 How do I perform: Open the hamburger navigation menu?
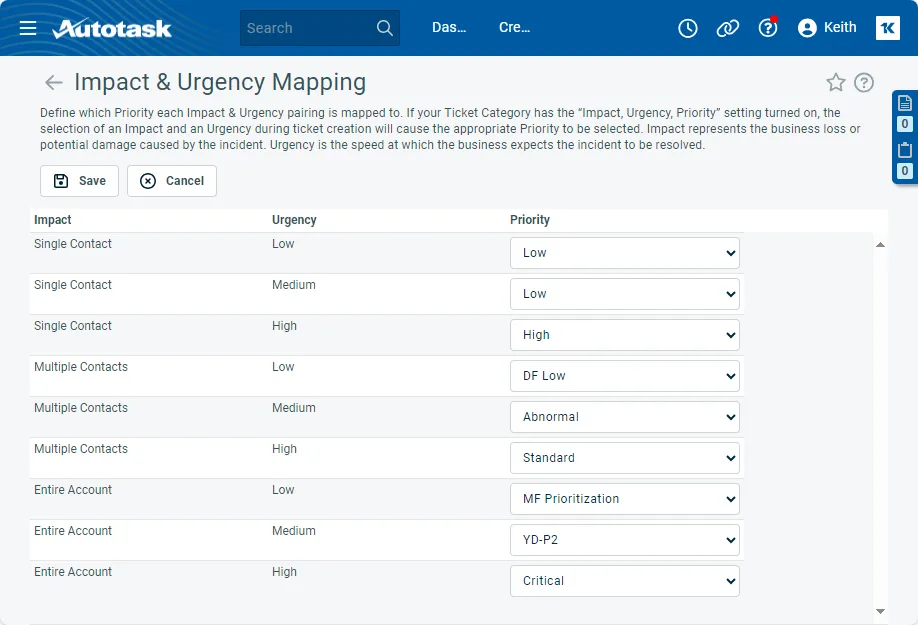point(28,28)
